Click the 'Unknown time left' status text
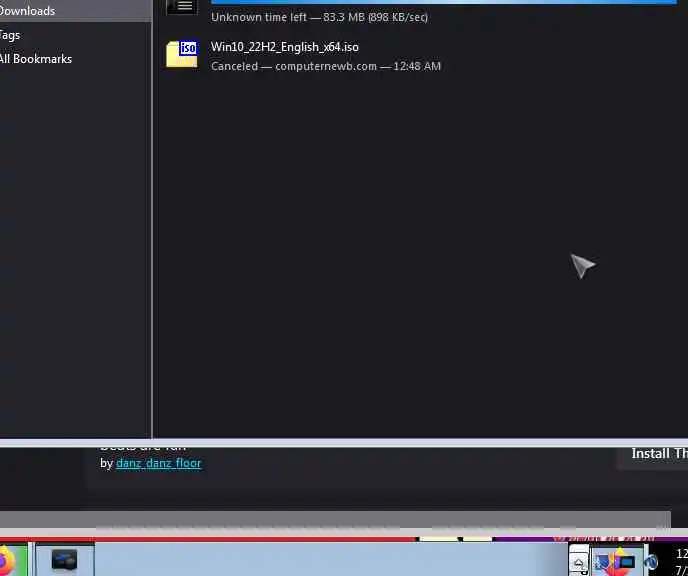 (319, 18)
